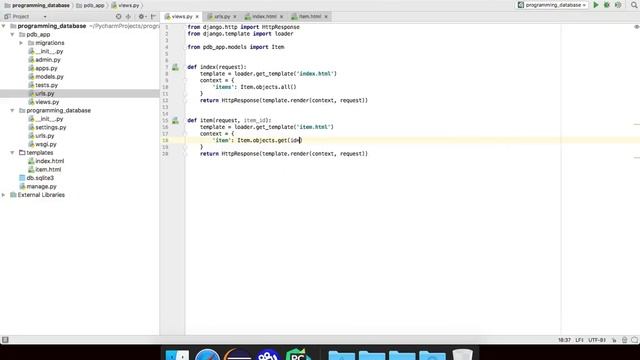The height and width of the screenshot is (360, 640).
Task: Run the programming_database configuration with green play
Action: (x=596, y=5)
